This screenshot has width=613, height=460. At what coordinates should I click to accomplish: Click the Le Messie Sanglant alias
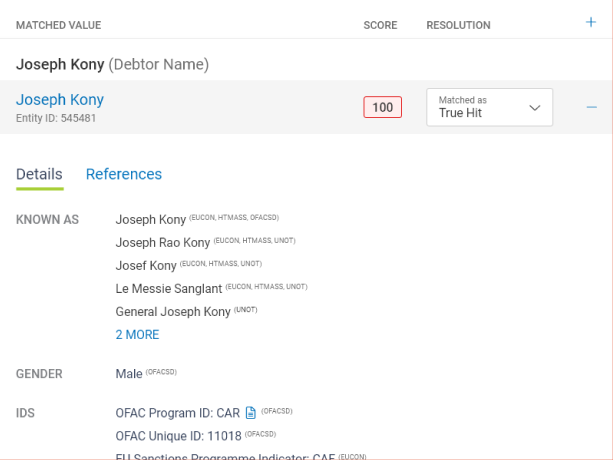[169, 288]
